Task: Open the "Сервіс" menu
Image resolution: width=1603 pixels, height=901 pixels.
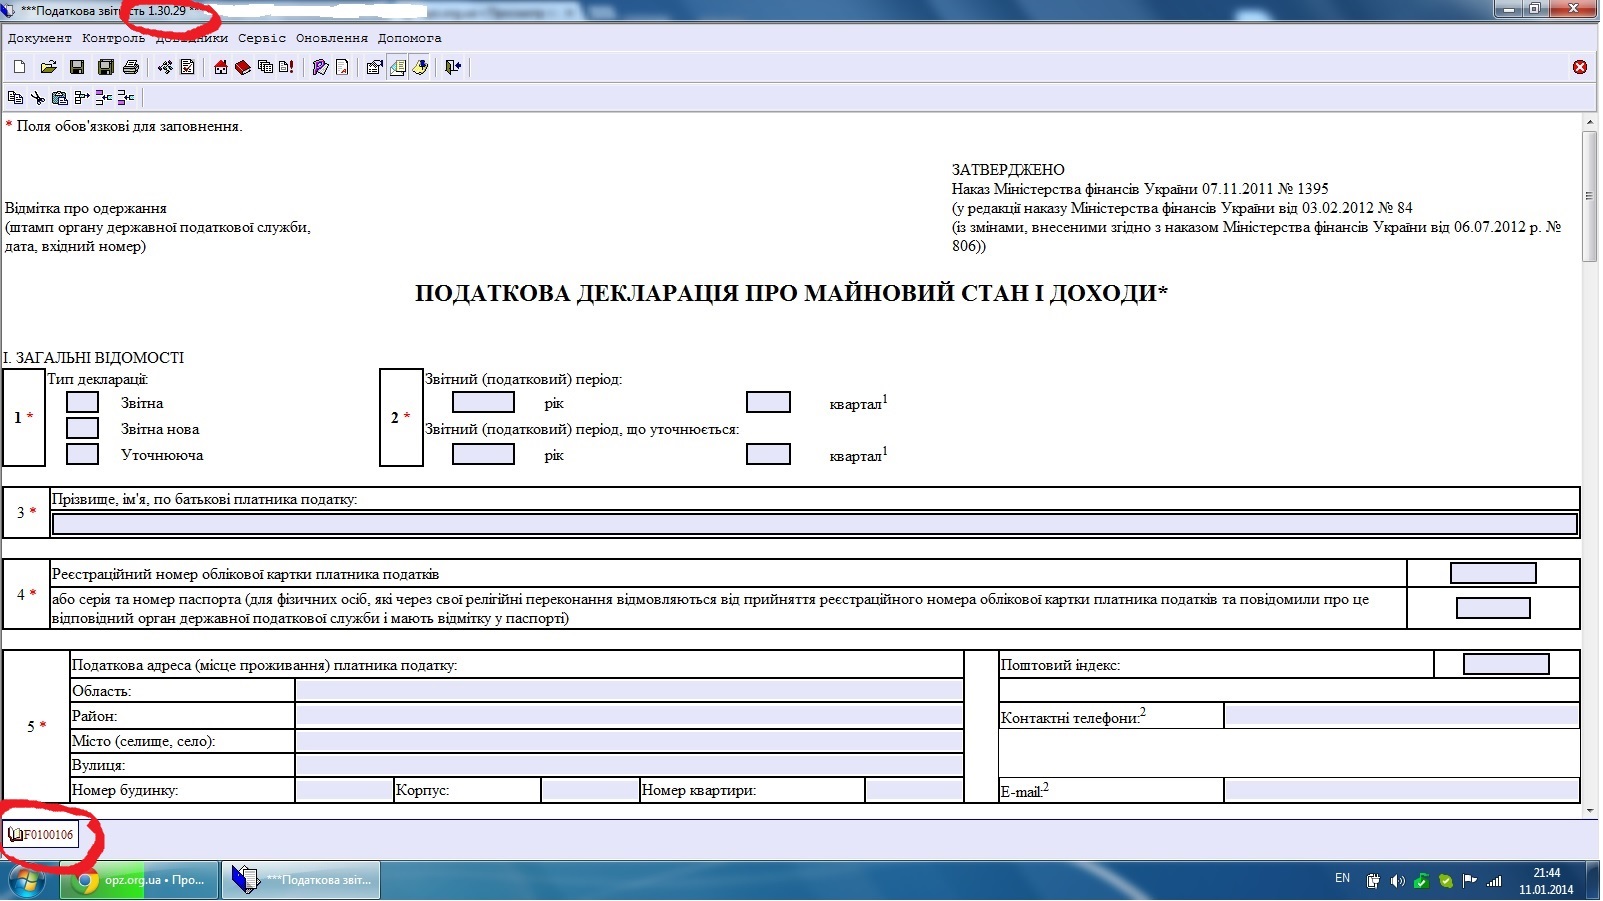Action: click(x=262, y=38)
